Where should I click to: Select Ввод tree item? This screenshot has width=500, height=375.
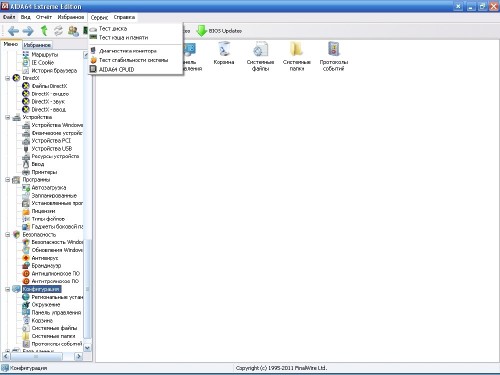pyautogui.click(x=38, y=164)
